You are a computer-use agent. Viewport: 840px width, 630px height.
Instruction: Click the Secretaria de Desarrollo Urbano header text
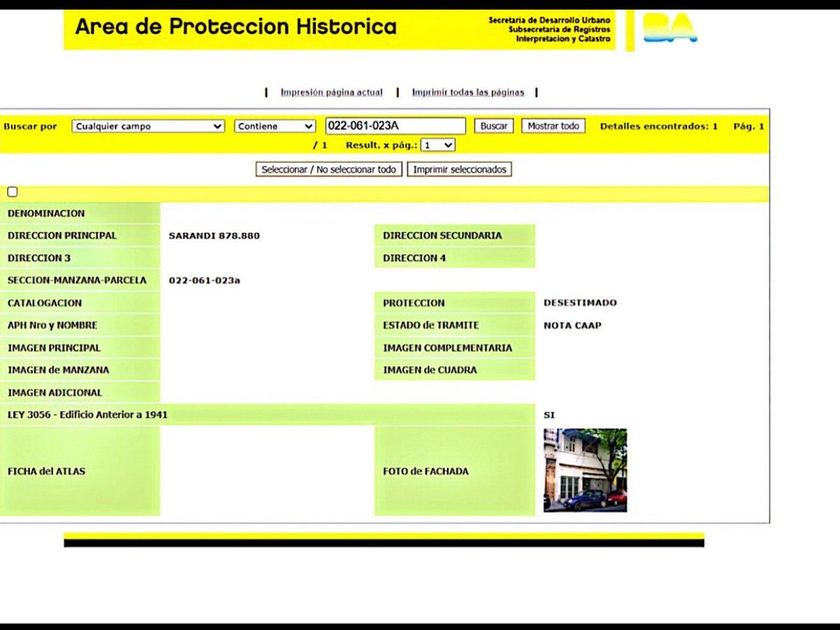[549, 20]
